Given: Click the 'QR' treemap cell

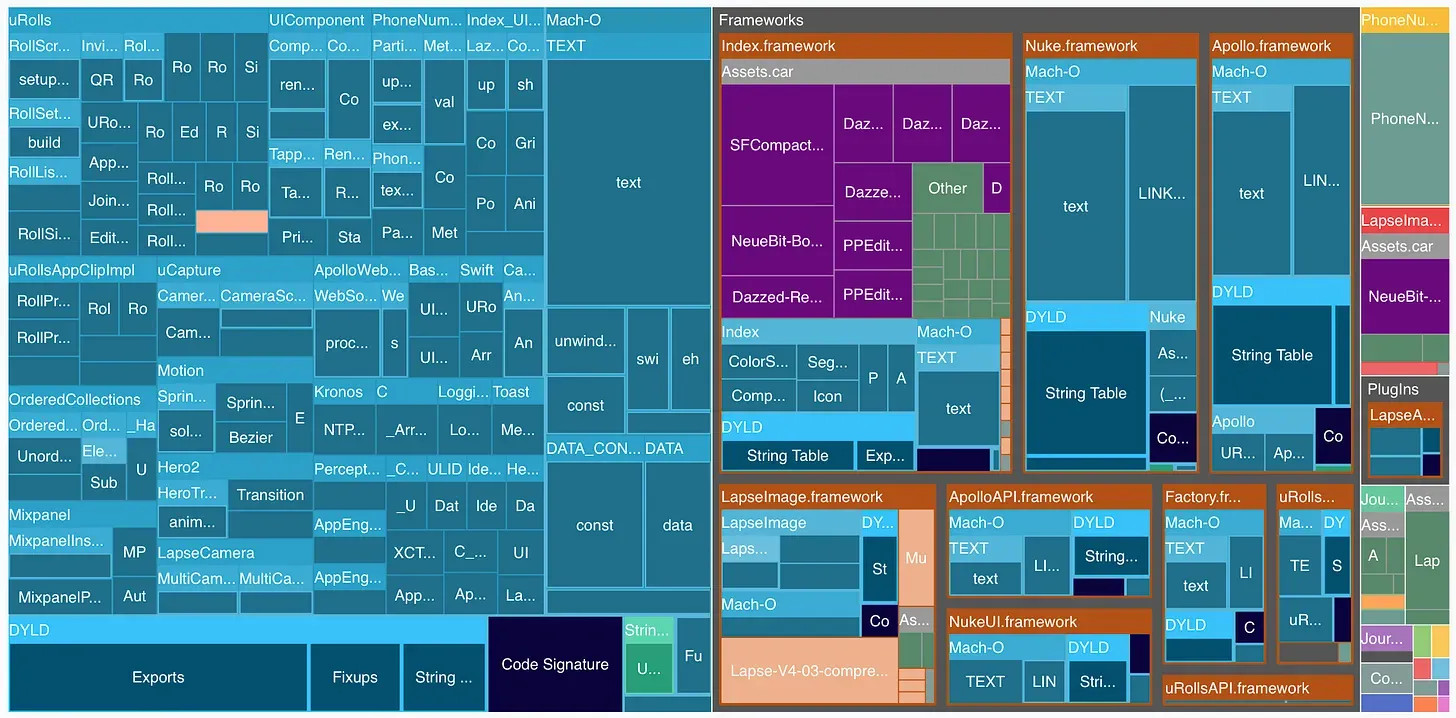Looking at the screenshot, I should tap(101, 80).
